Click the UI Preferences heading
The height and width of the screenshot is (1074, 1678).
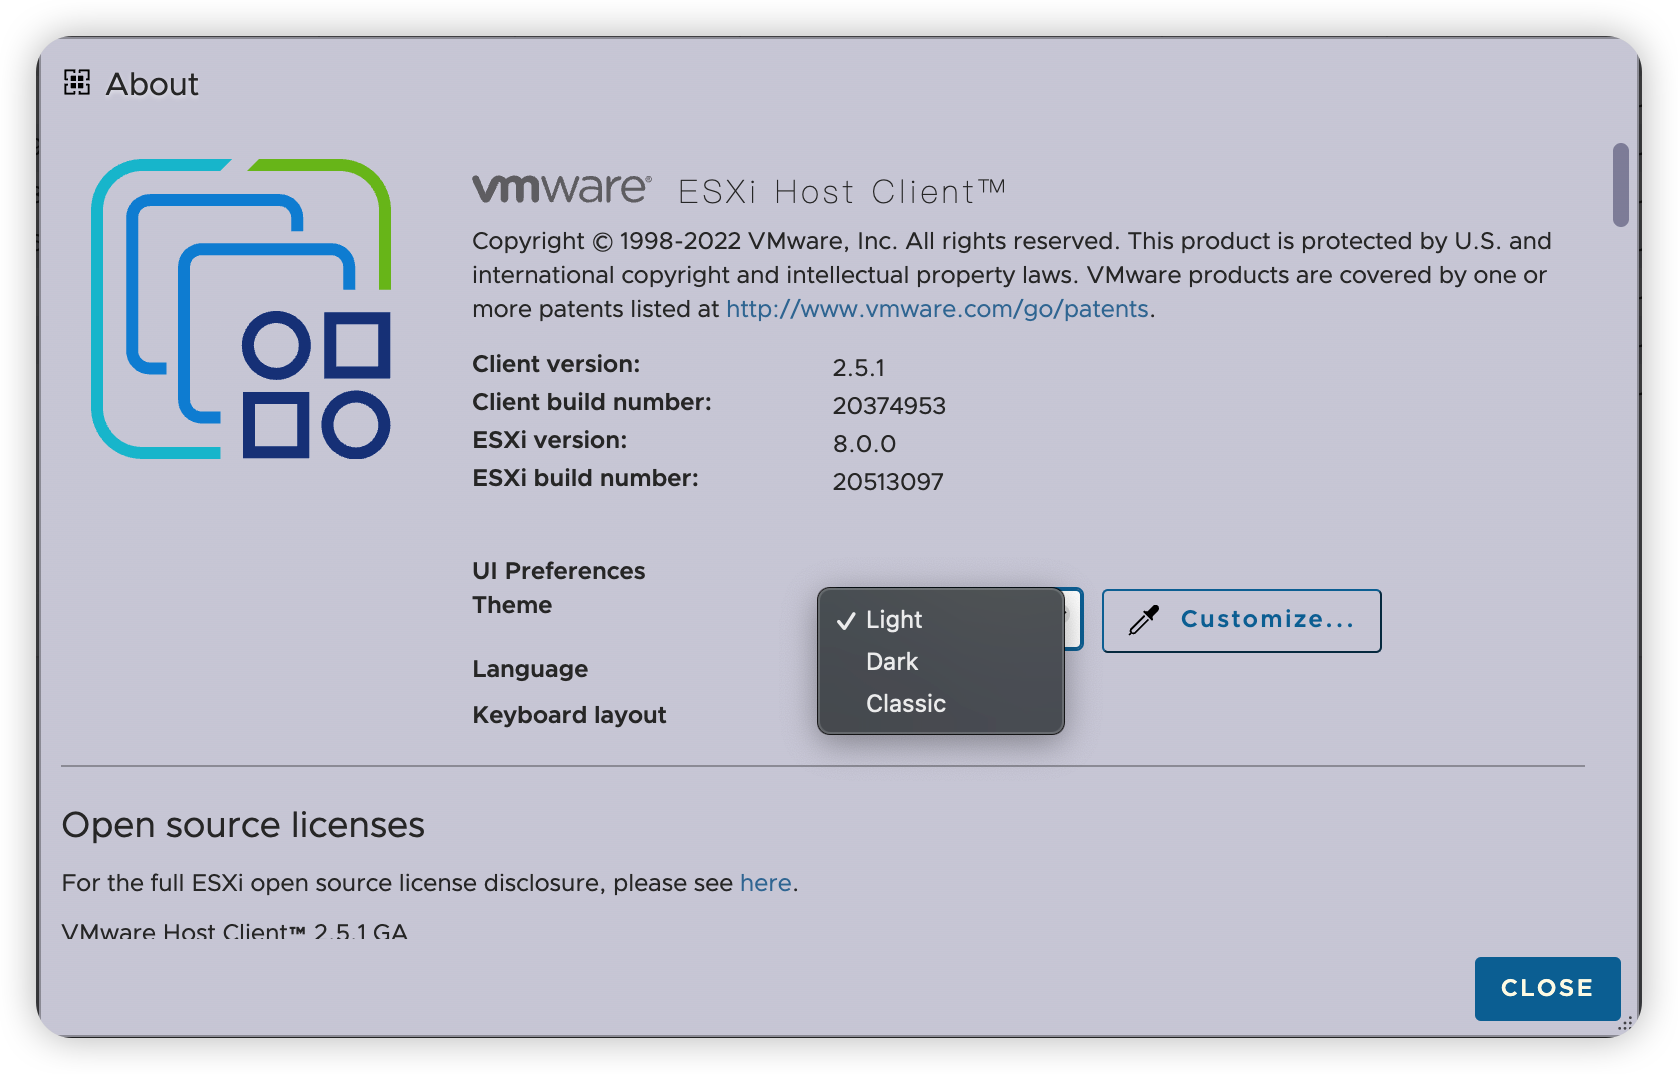point(559,571)
